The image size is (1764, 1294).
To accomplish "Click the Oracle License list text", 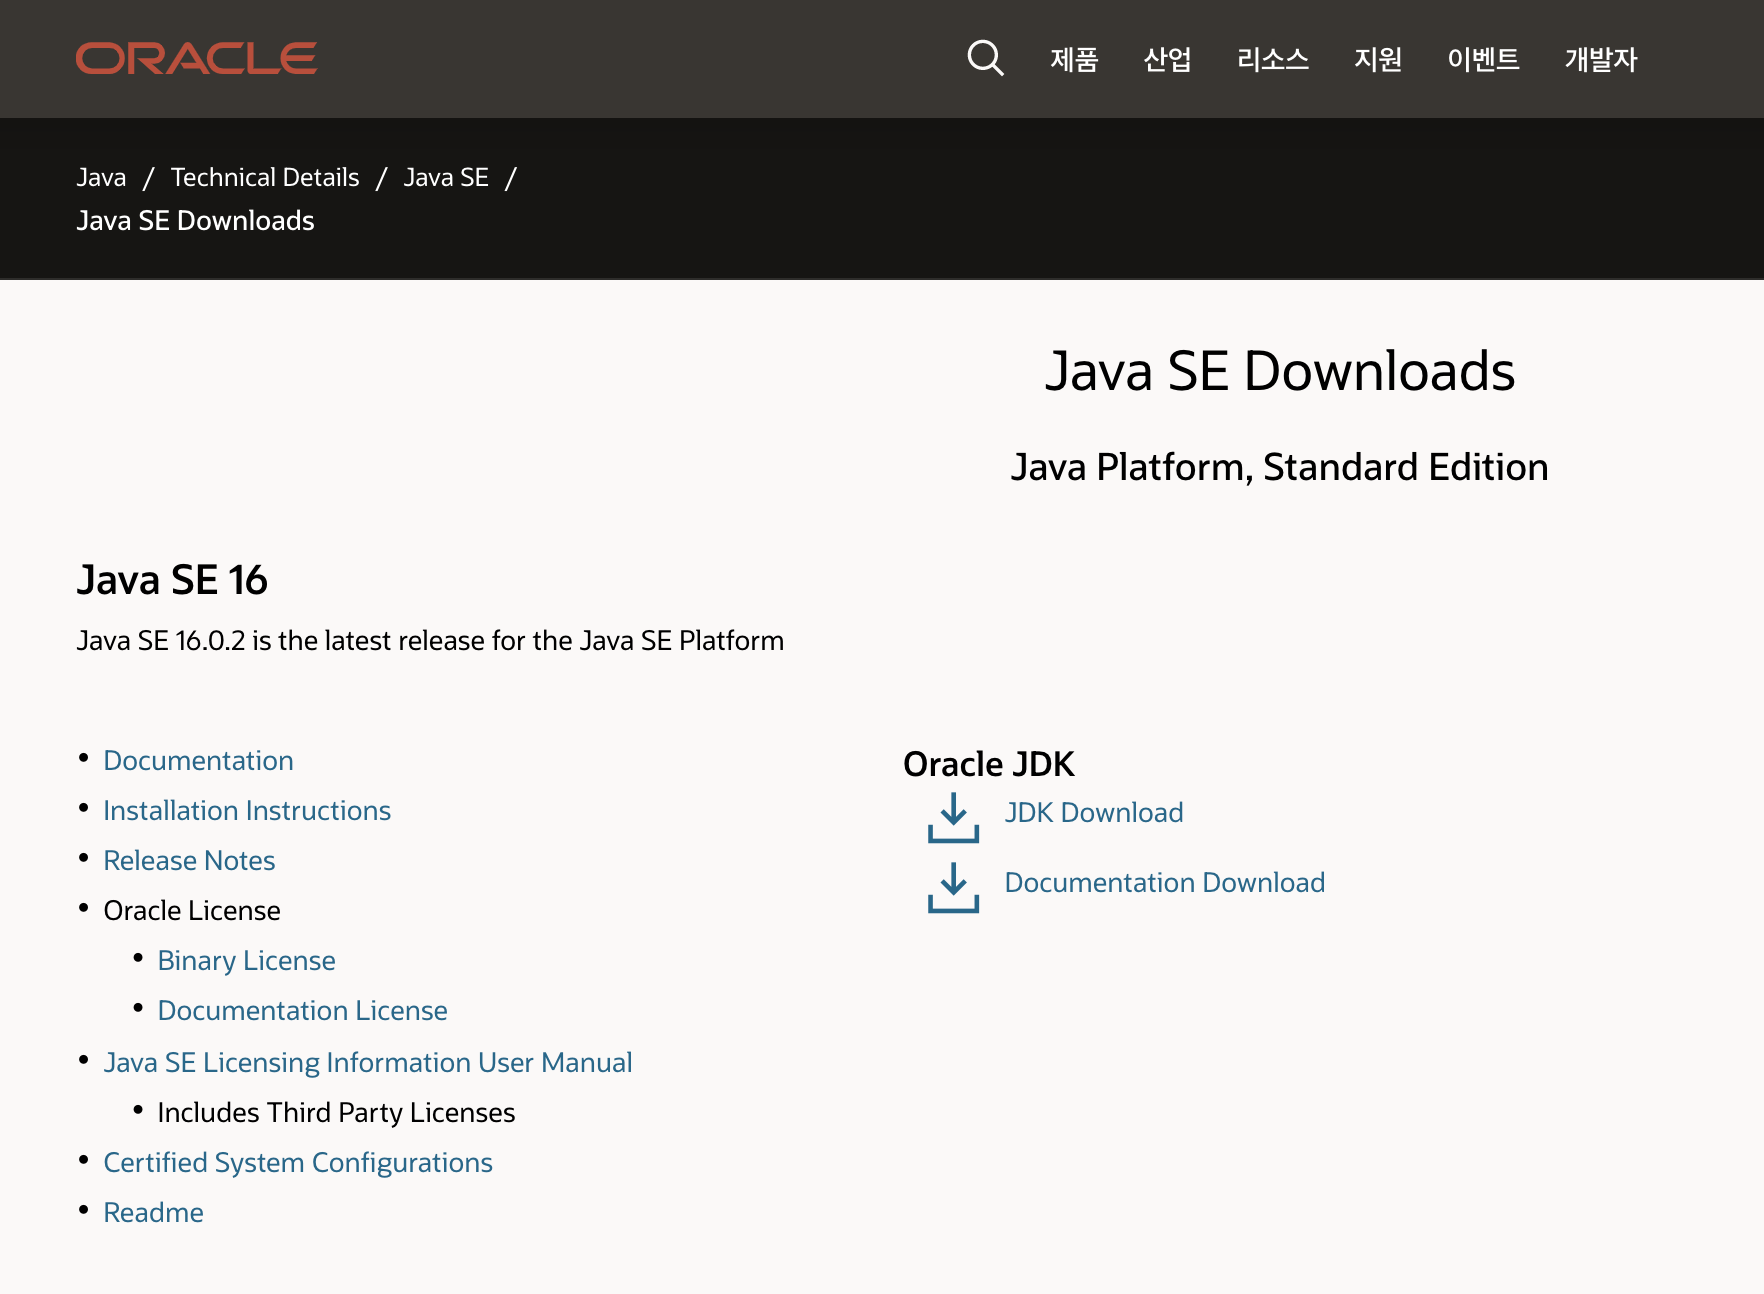I will click(x=192, y=910).
